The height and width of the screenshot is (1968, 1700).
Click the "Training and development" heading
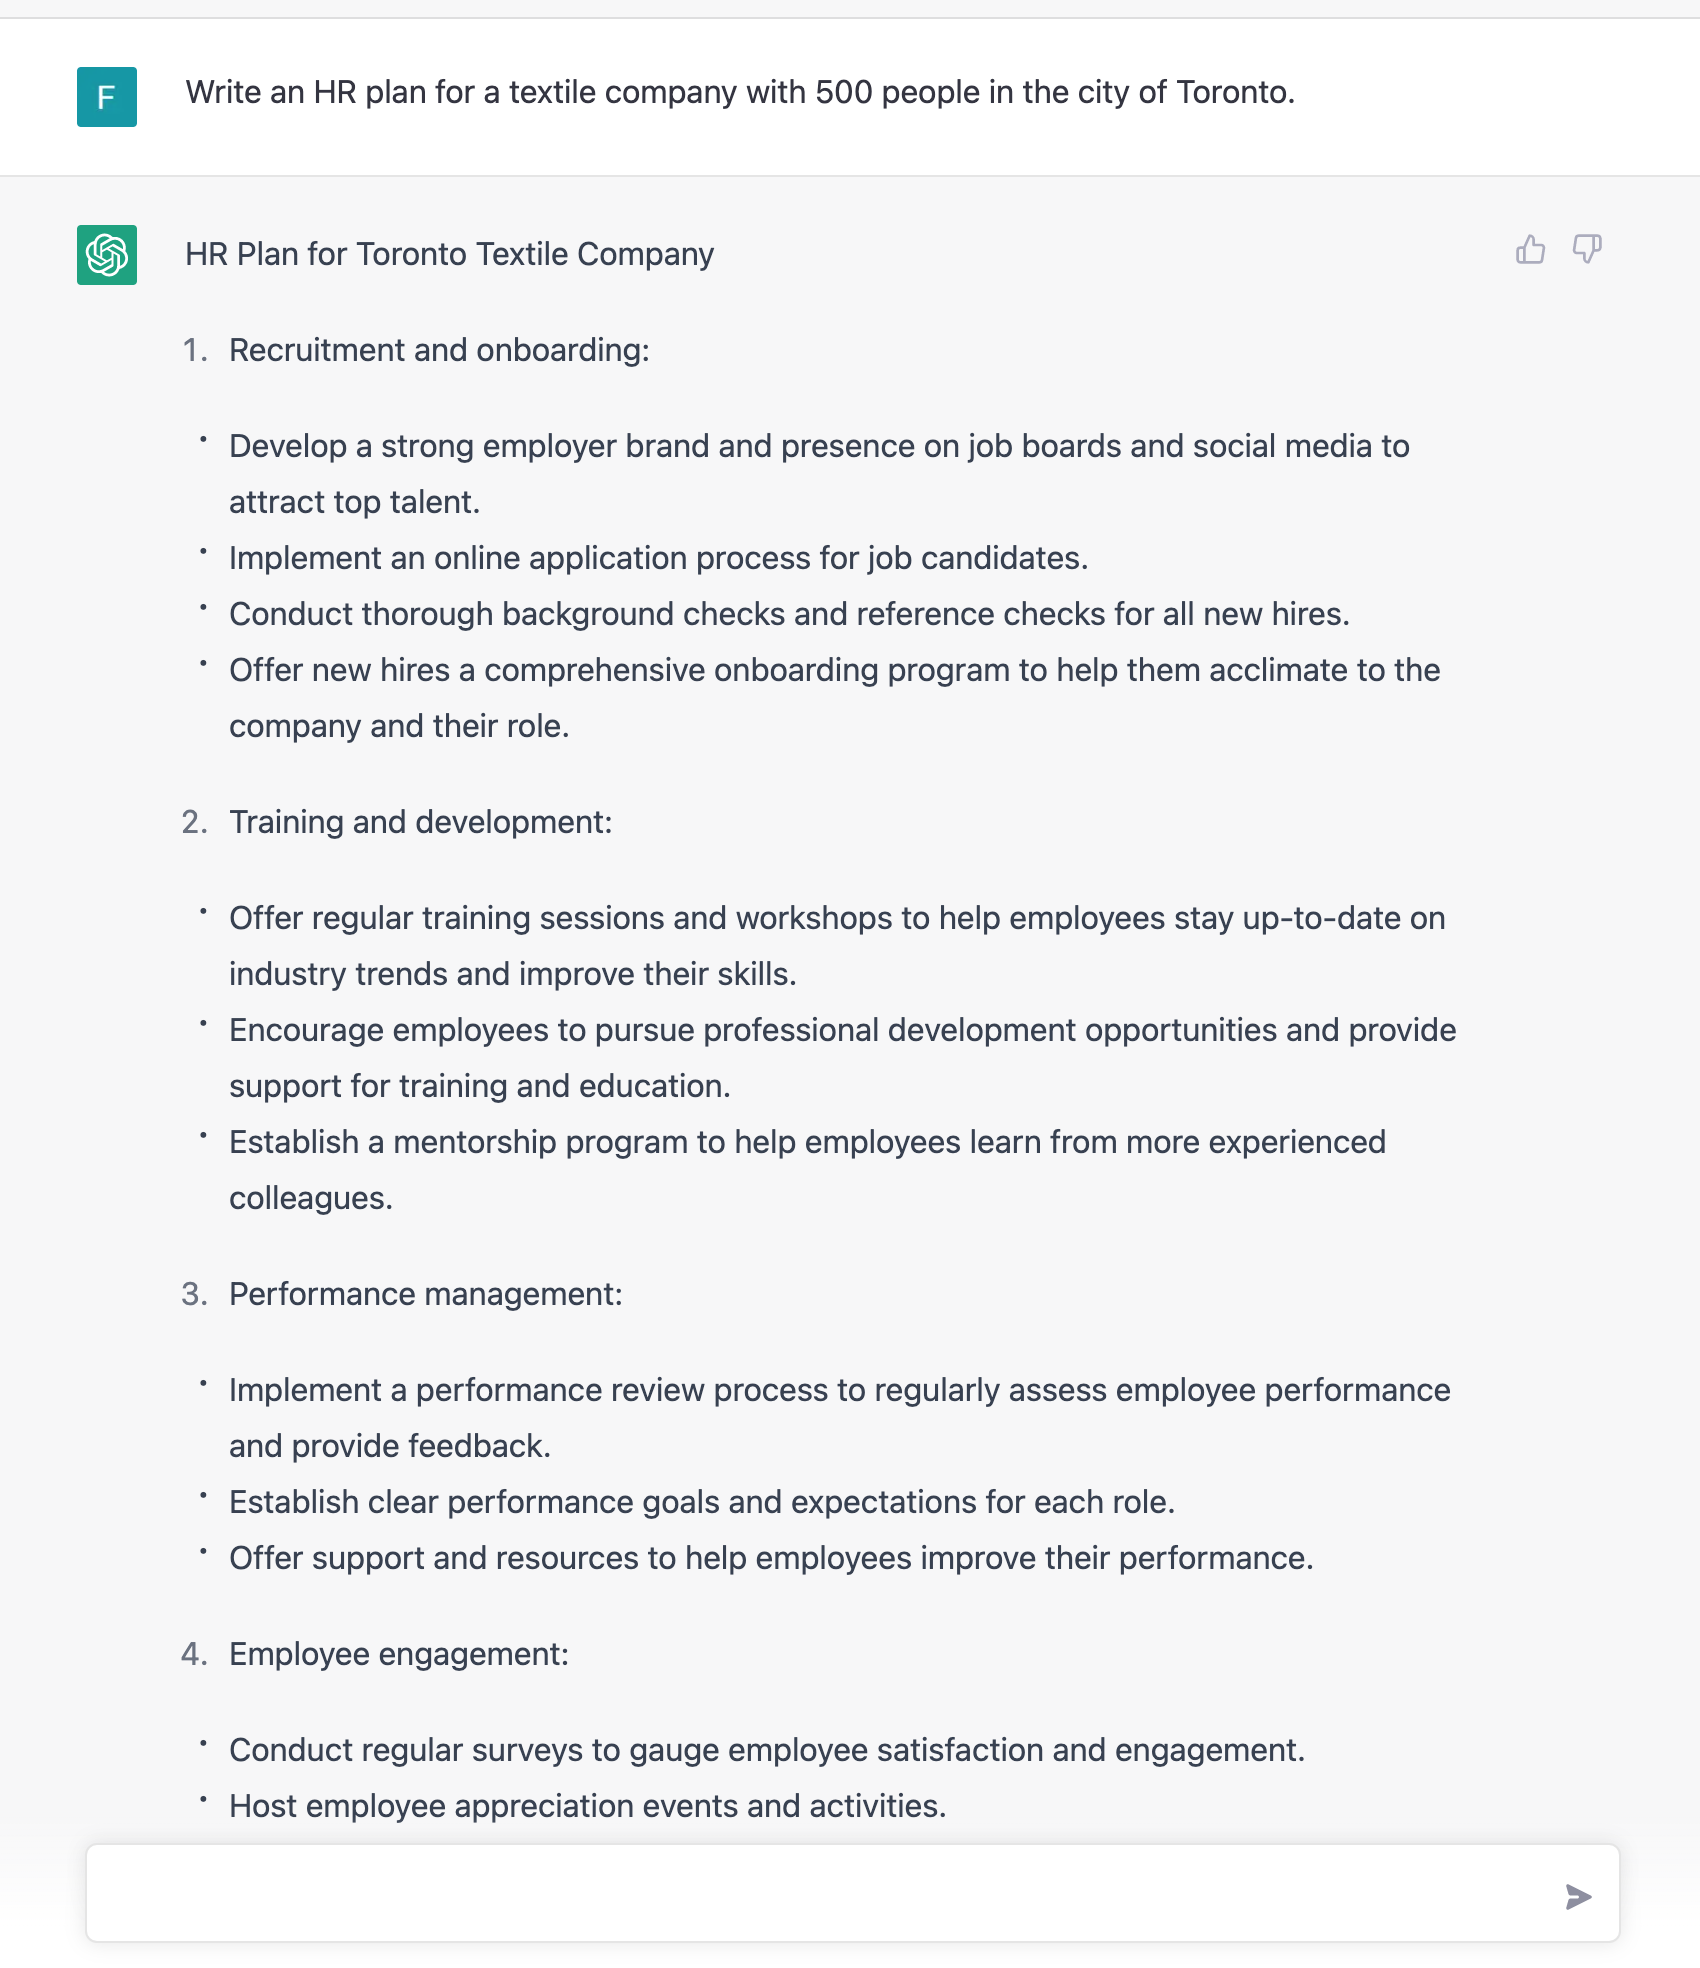(x=420, y=823)
